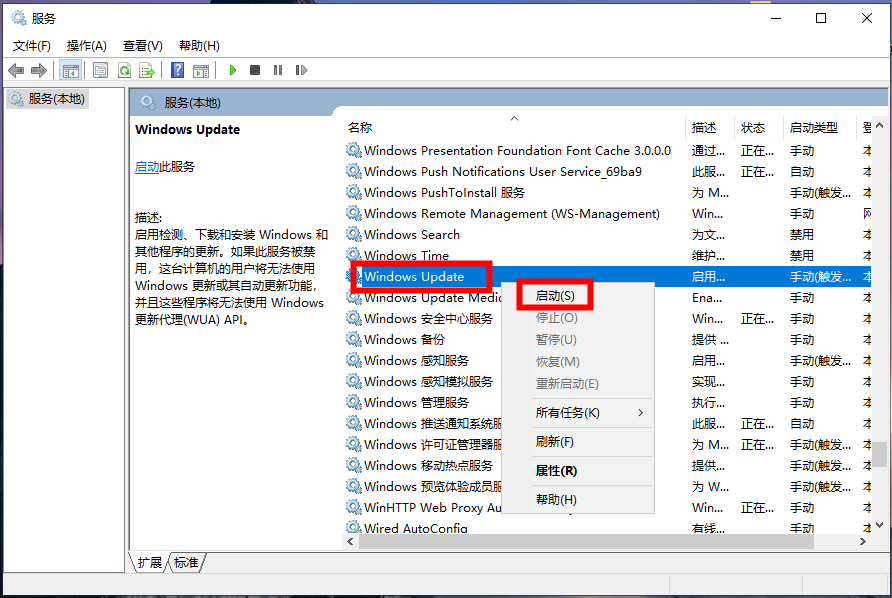Select the Windows 感知模拟服务 row
This screenshot has width=892, height=598.
(x=608, y=381)
